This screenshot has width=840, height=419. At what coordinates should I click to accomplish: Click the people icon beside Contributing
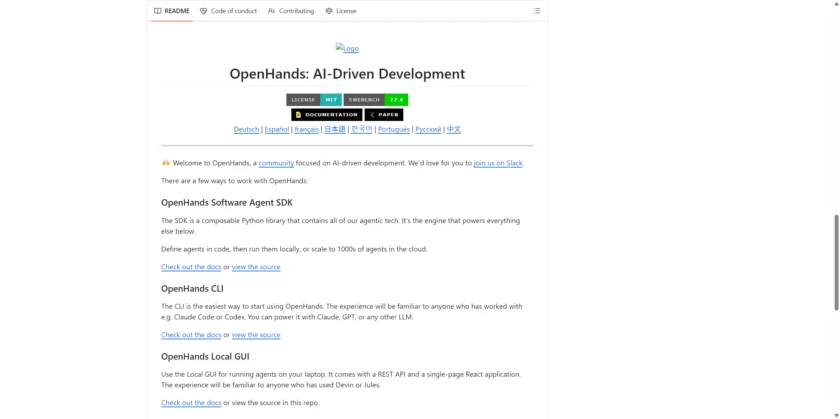(272, 11)
